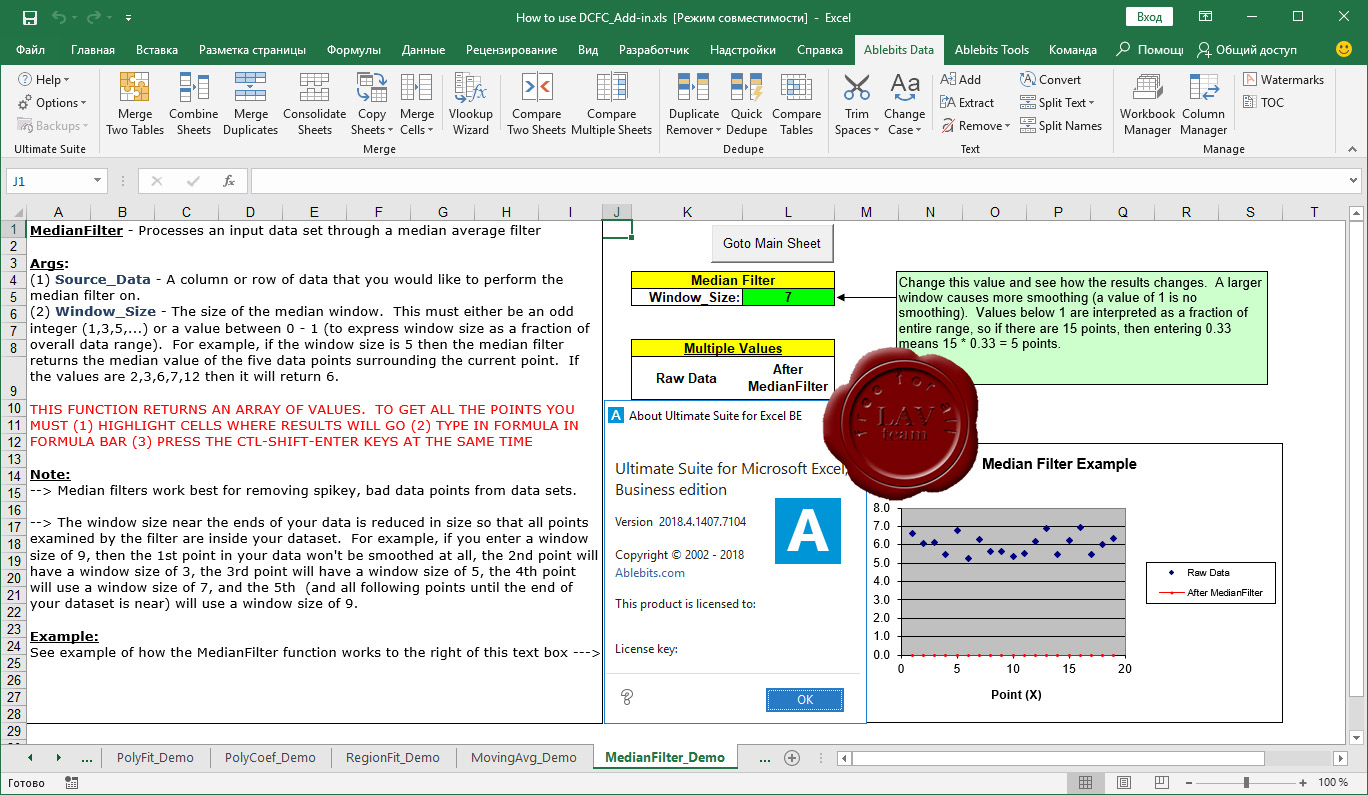This screenshot has width=1368, height=795.
Task: Open Merge Two Tables tool
Action: [135, 104]
